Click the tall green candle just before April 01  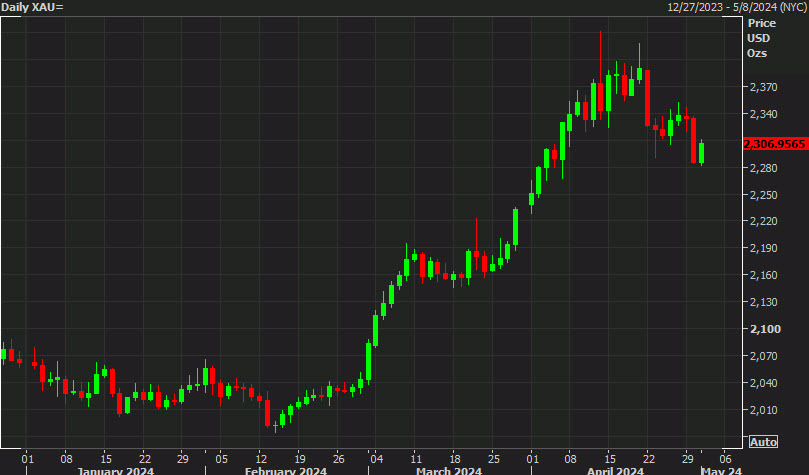click(x=515, y=227)
